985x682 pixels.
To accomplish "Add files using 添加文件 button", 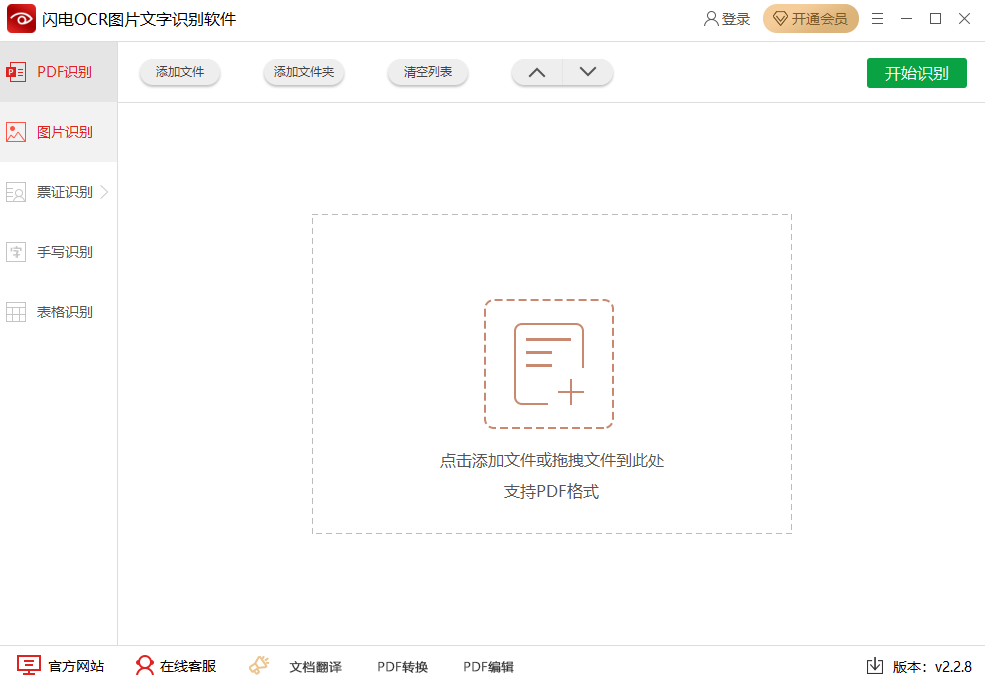I will [179, 72].
